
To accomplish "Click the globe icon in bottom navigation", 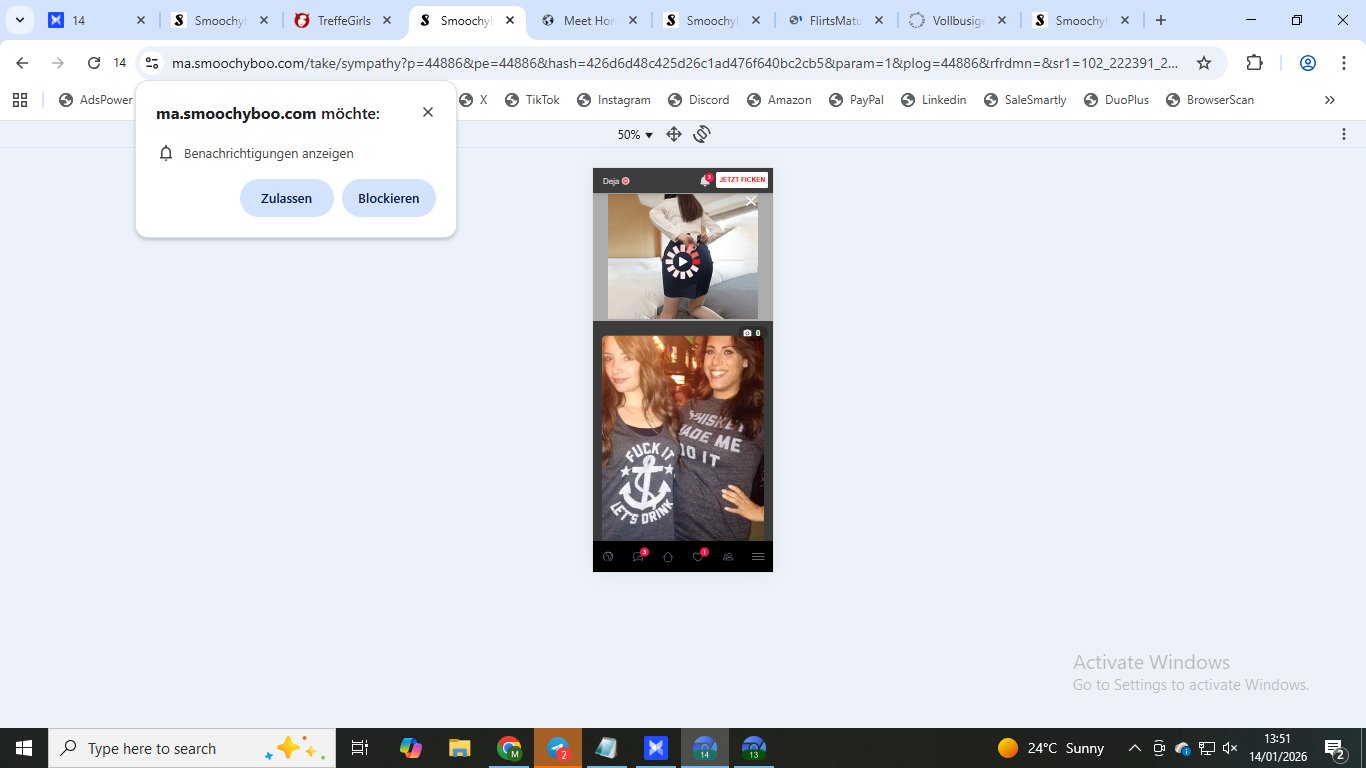I will click(x=608, y=557).
